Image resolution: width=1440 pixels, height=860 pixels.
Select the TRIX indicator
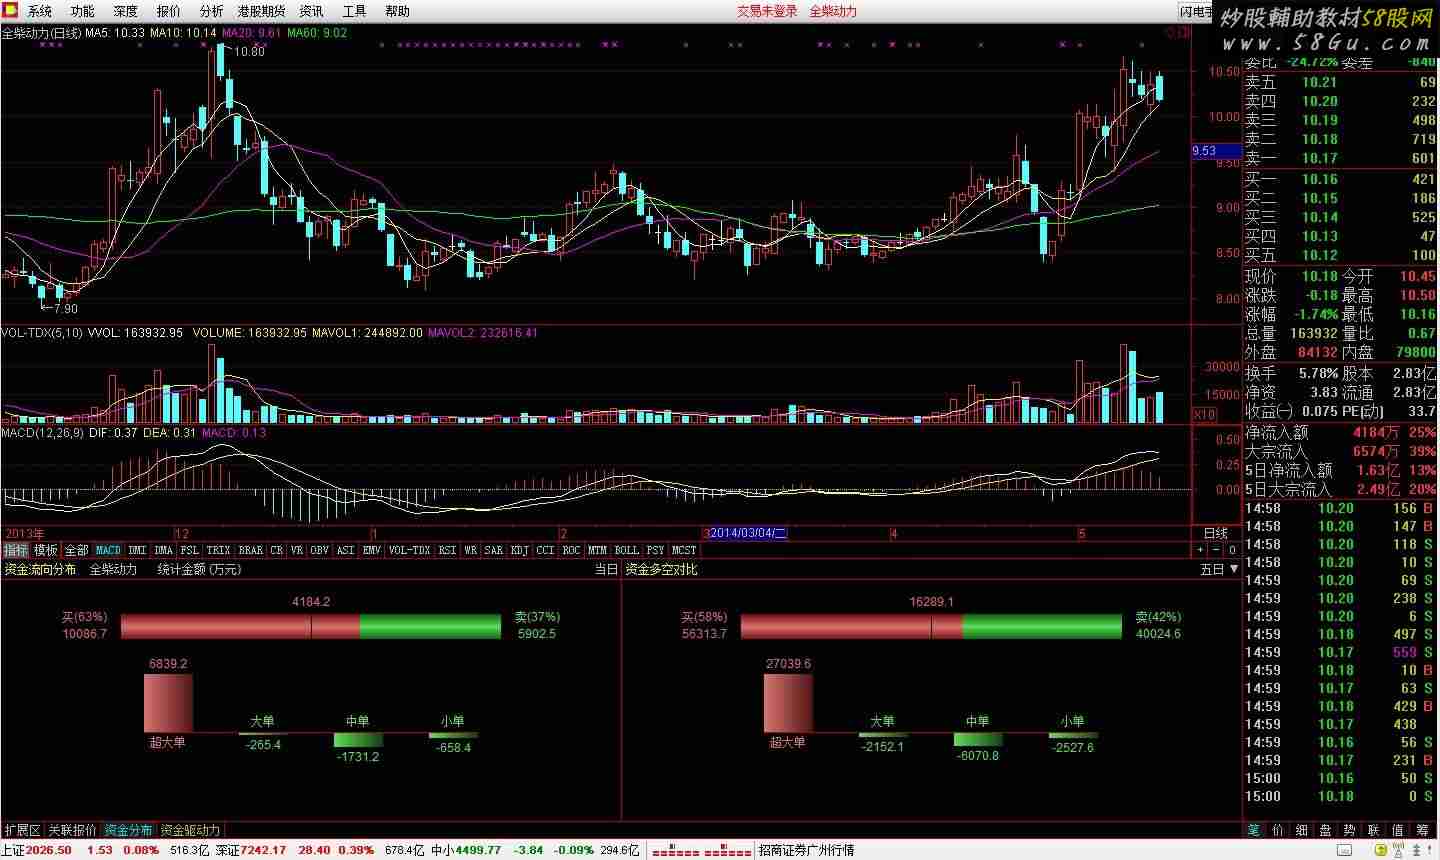click(219, 550)
